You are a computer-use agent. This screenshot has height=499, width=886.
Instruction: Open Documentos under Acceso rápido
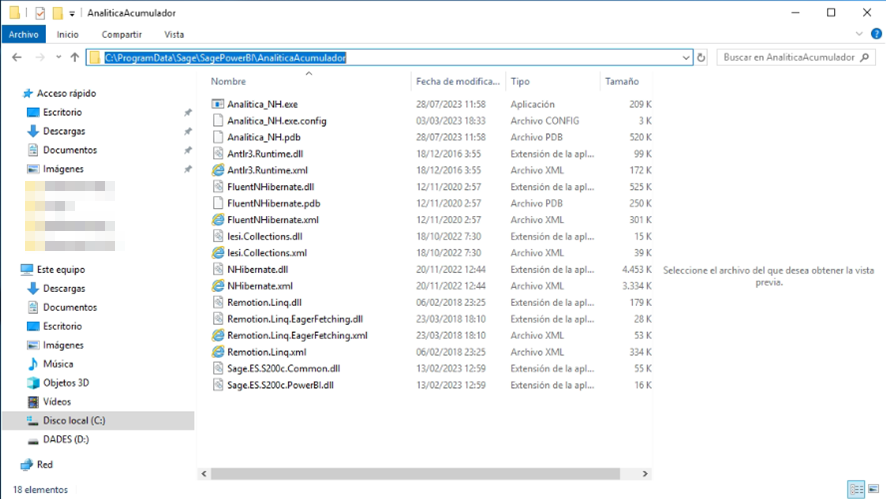click(x=70, y=150)
